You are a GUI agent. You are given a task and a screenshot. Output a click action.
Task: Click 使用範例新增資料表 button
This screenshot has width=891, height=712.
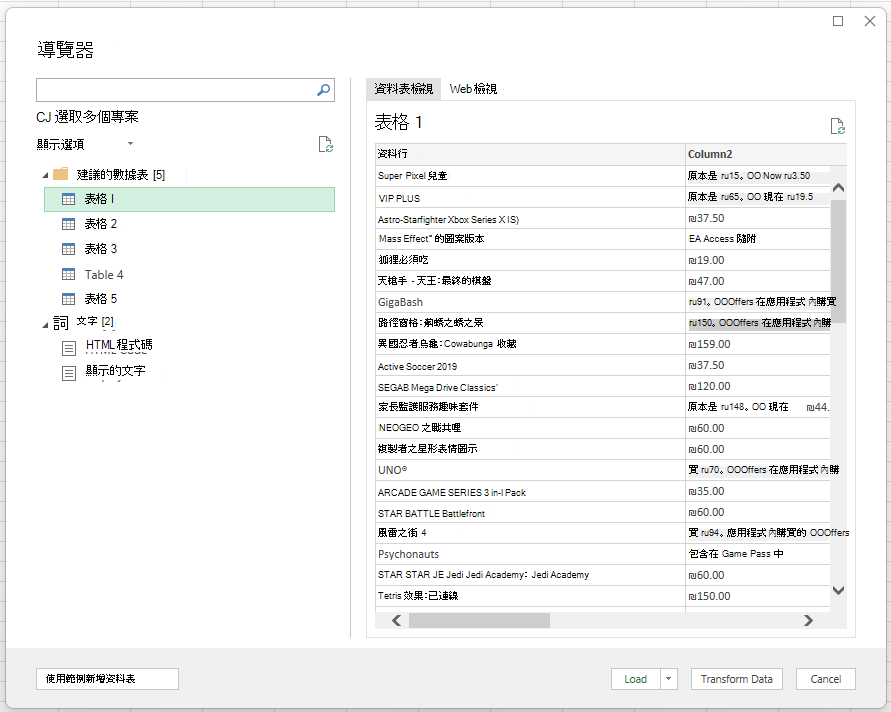pyautogui.click(x=107, y=678)
